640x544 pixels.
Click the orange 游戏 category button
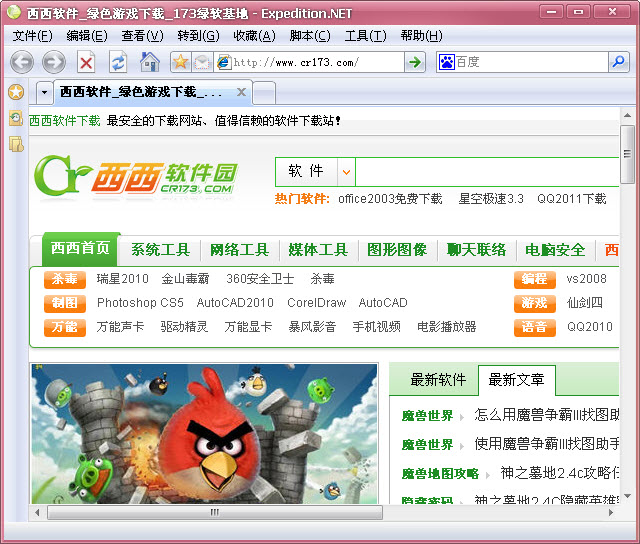coord(534,303)
